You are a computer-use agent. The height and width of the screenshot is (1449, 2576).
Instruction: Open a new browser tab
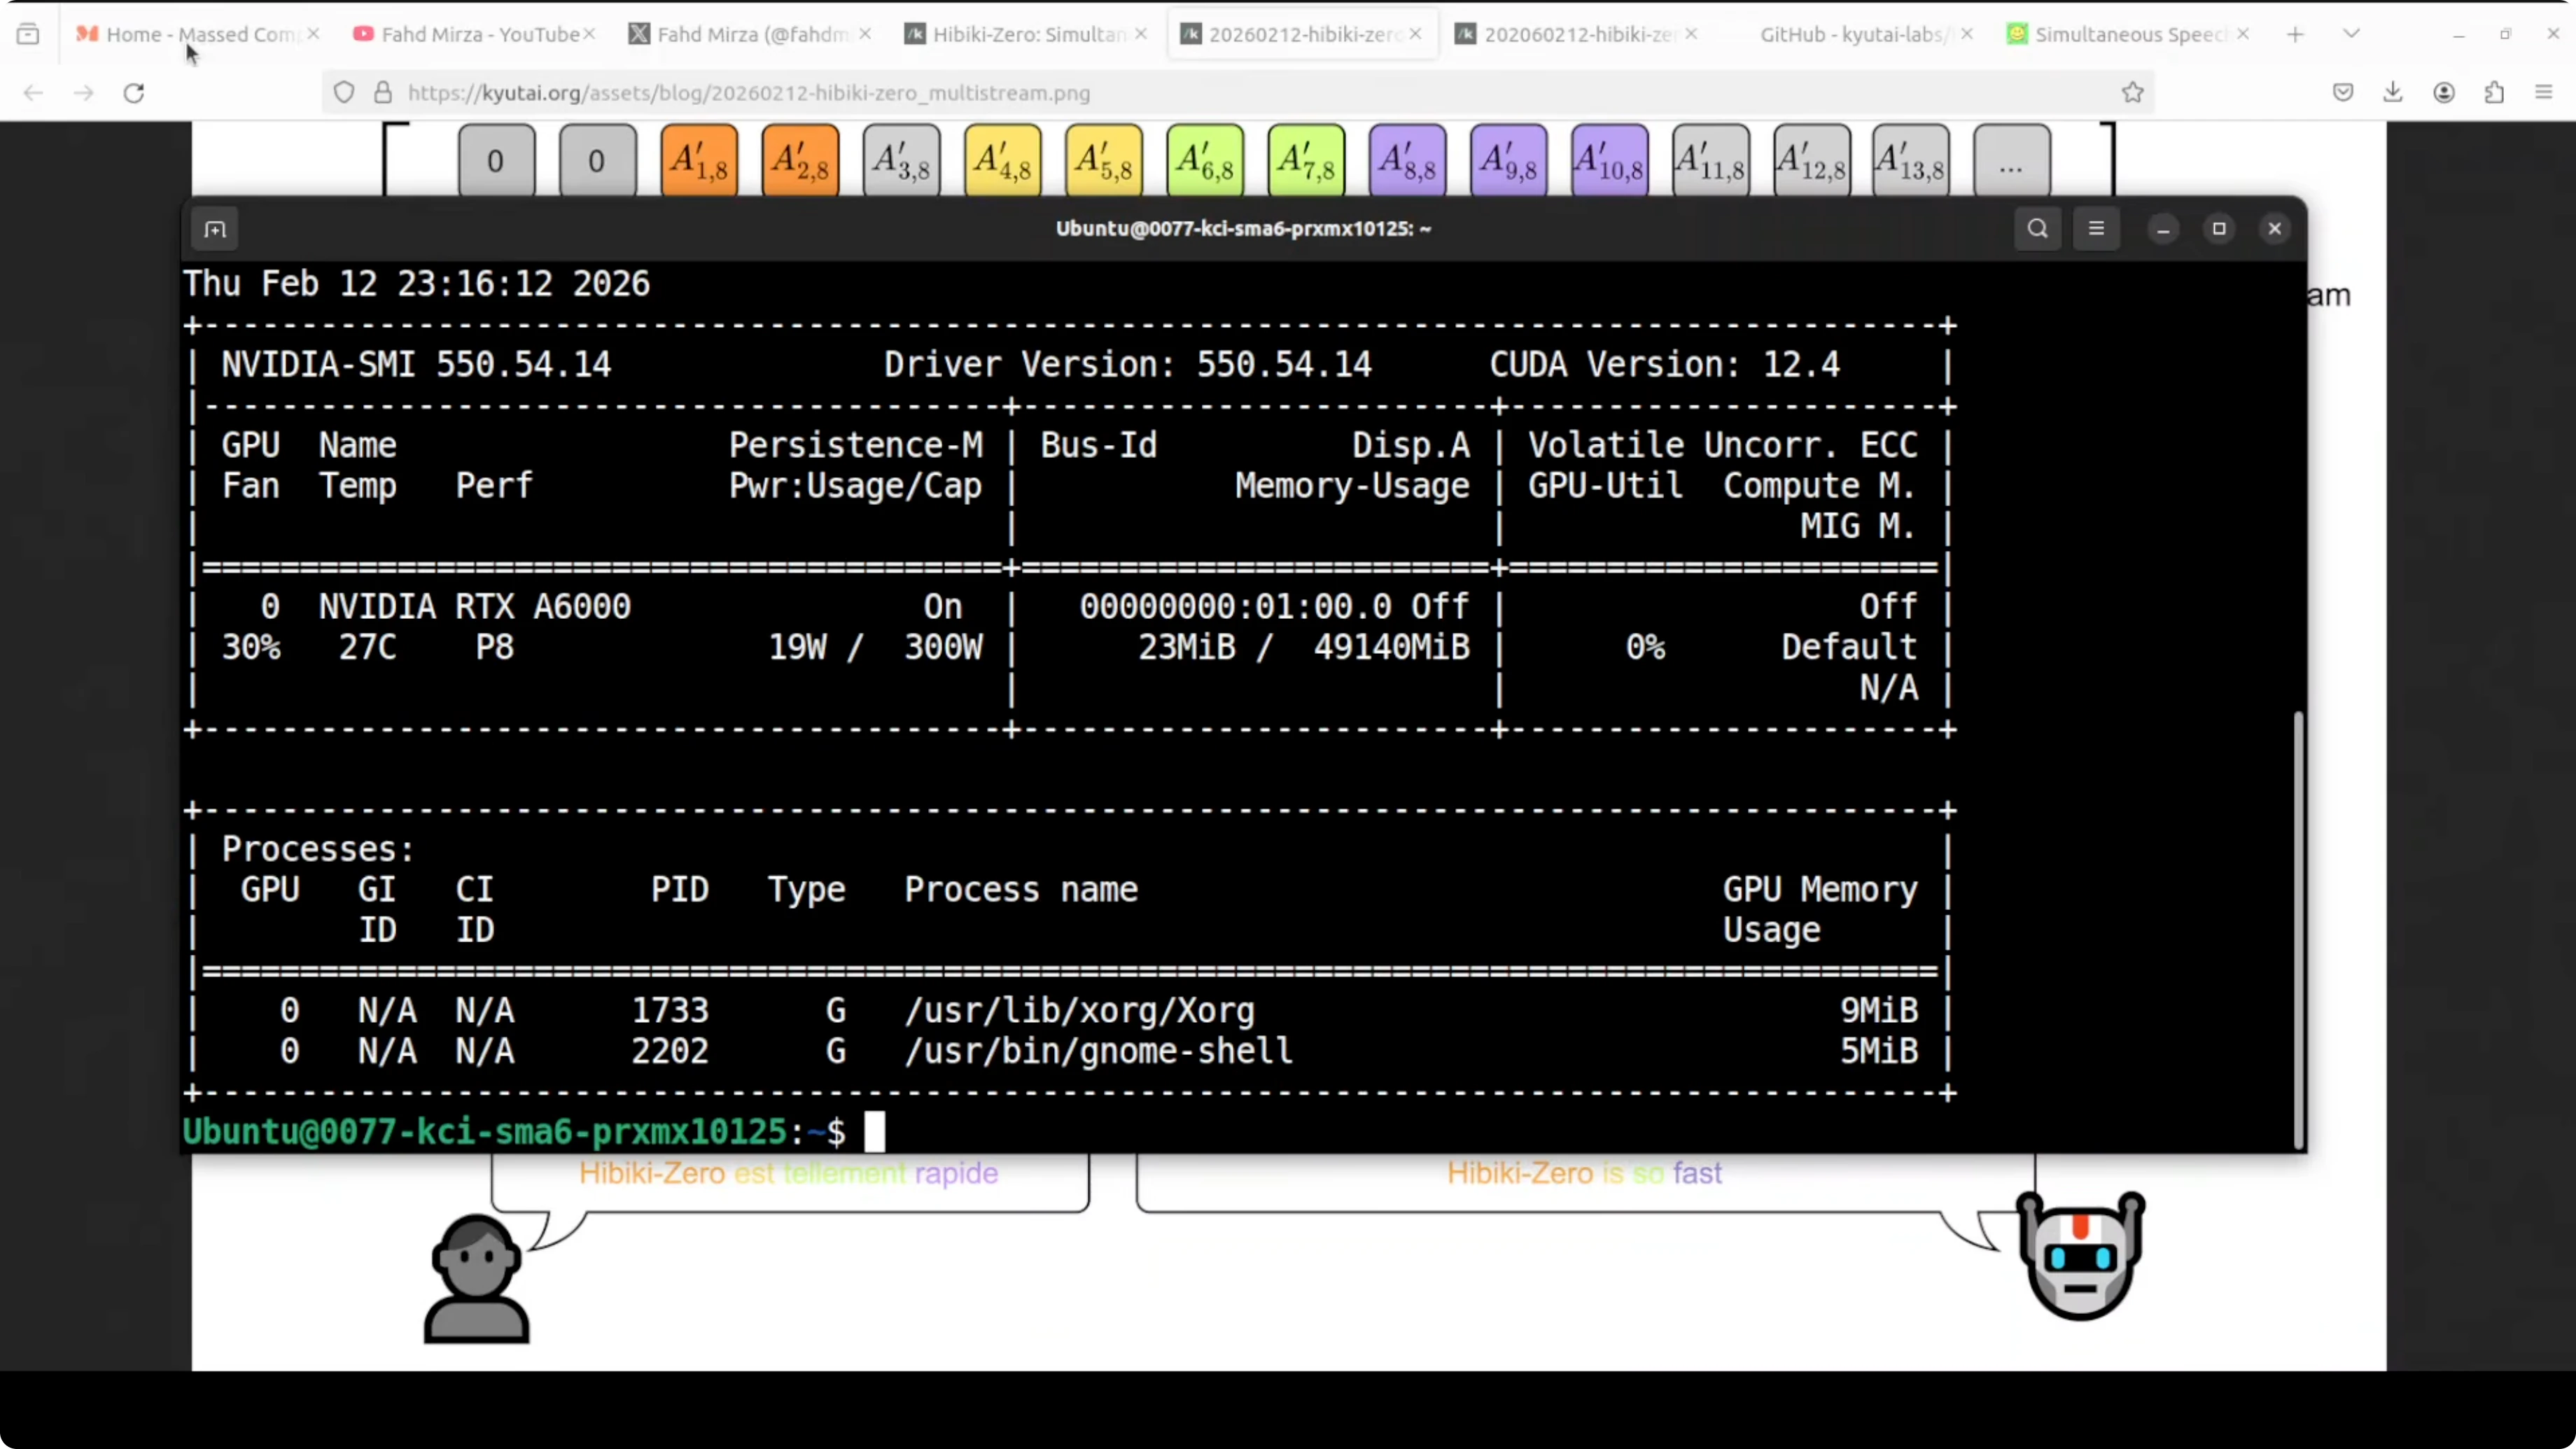tap(2295, 34)
